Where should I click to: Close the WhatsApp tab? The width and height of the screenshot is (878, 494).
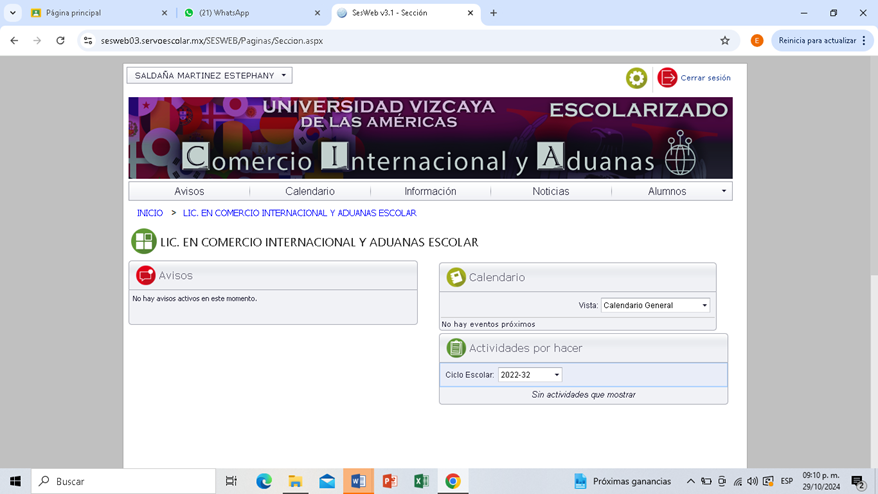coord(317,13)
